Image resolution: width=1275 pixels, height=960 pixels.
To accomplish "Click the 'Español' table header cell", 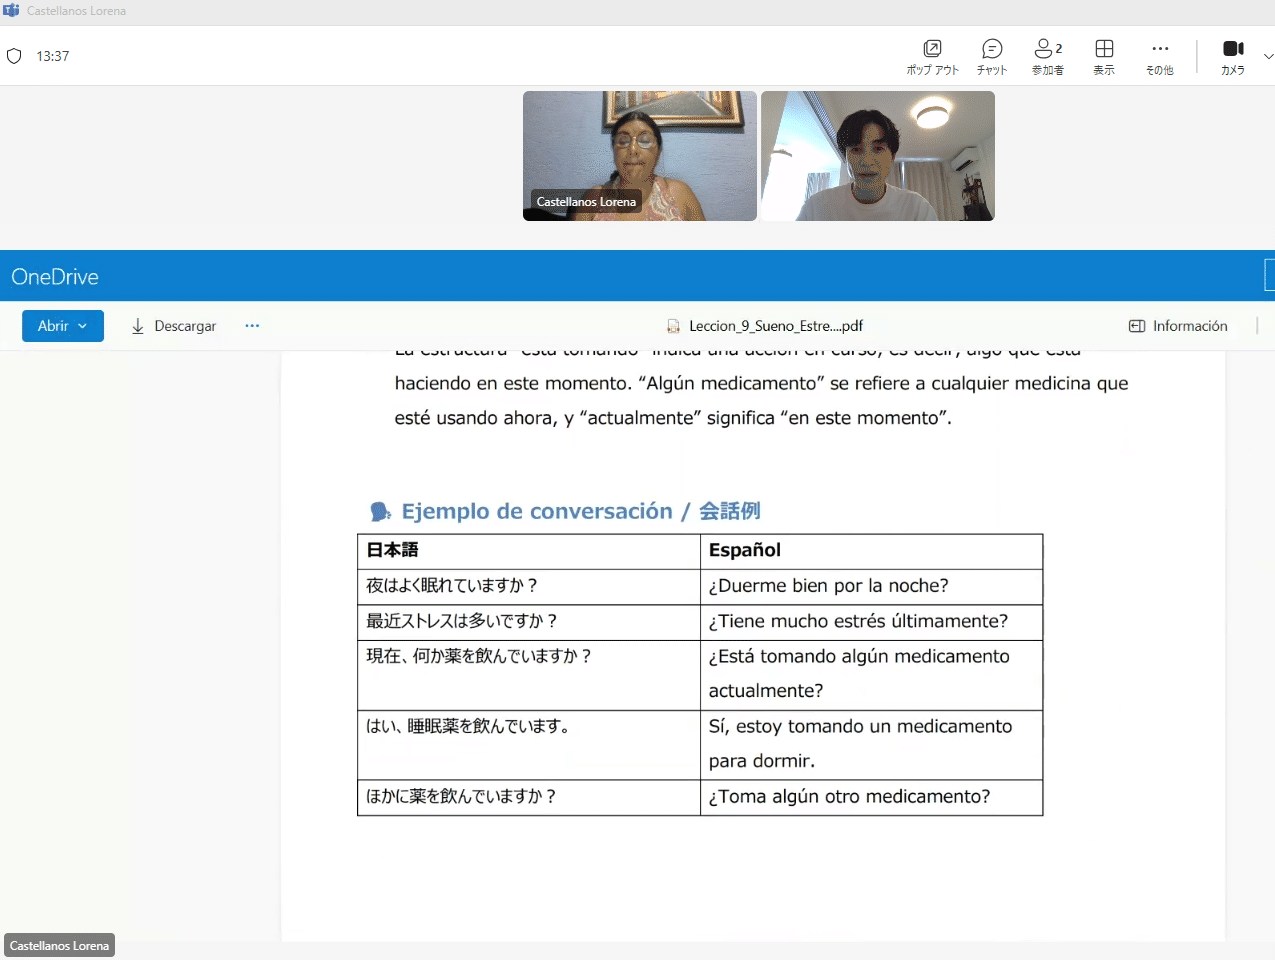I will pyautogui.click(x=872, y=551).
